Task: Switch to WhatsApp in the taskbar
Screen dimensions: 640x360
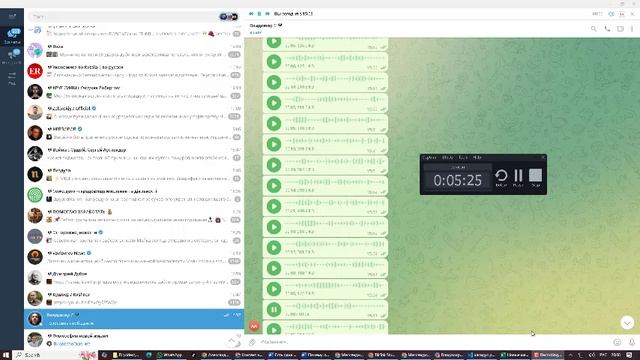Action: 170,355
